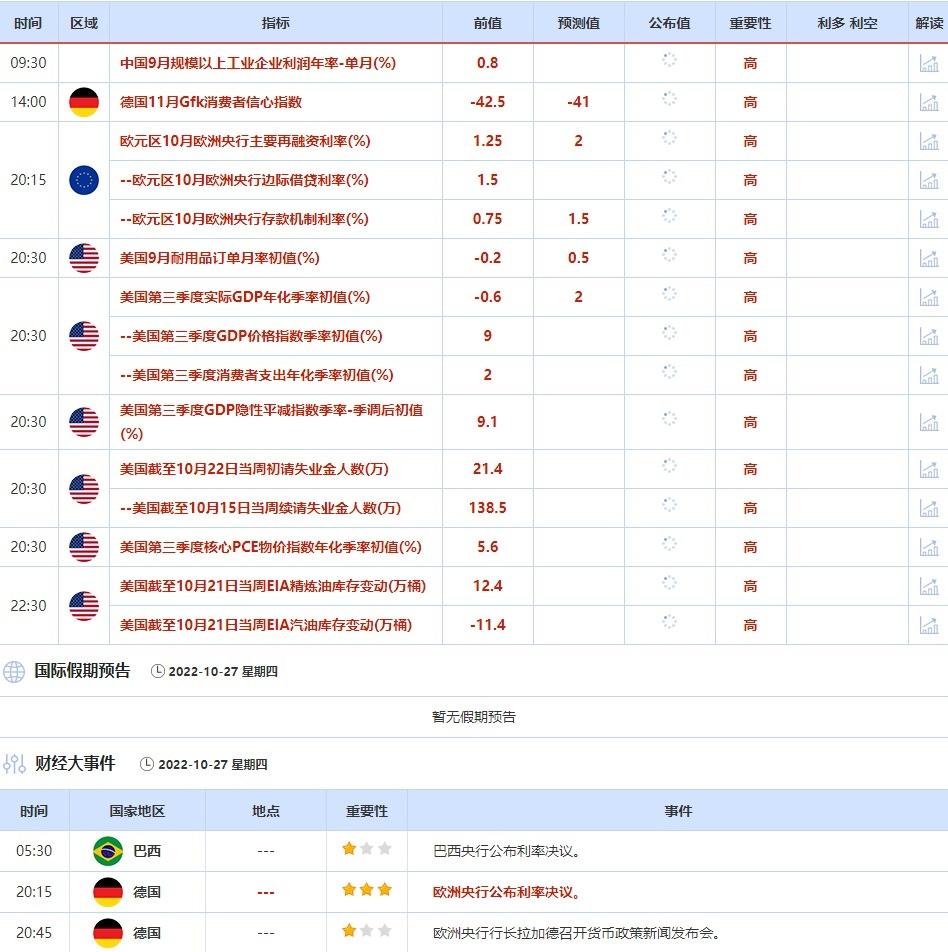Click the 解读 column header
Image resolution: width=948 pixels, height=952 pixels.
point(928,23)
